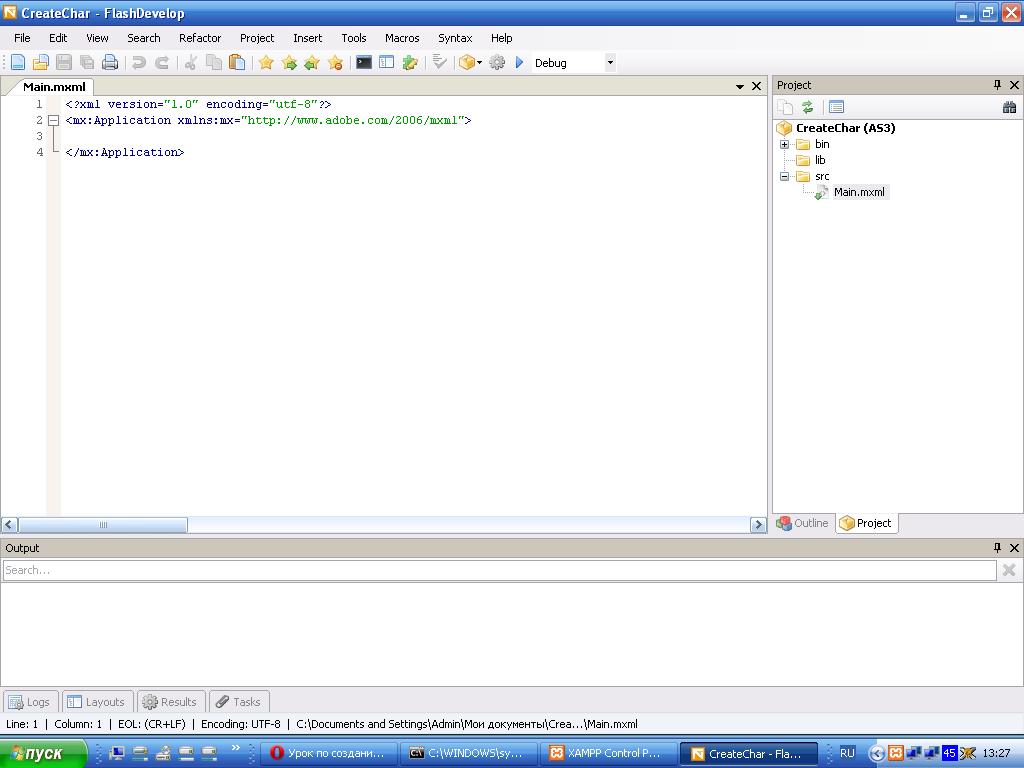Pin the Project panel
The image size is (1024, 768).
coord(997,85)
